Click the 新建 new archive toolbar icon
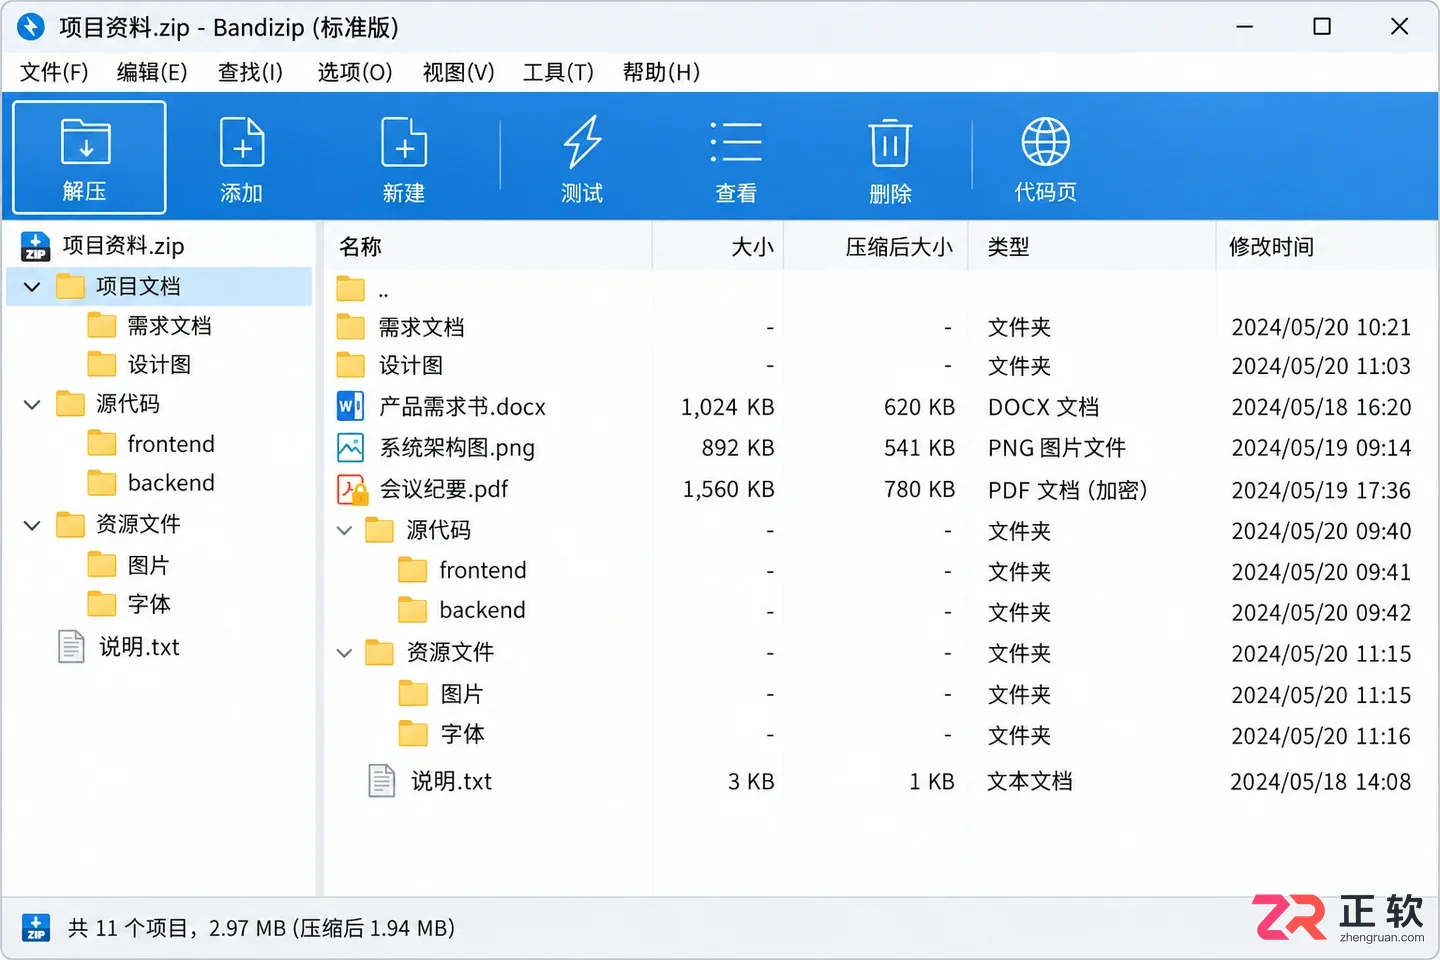 [404, 142]
